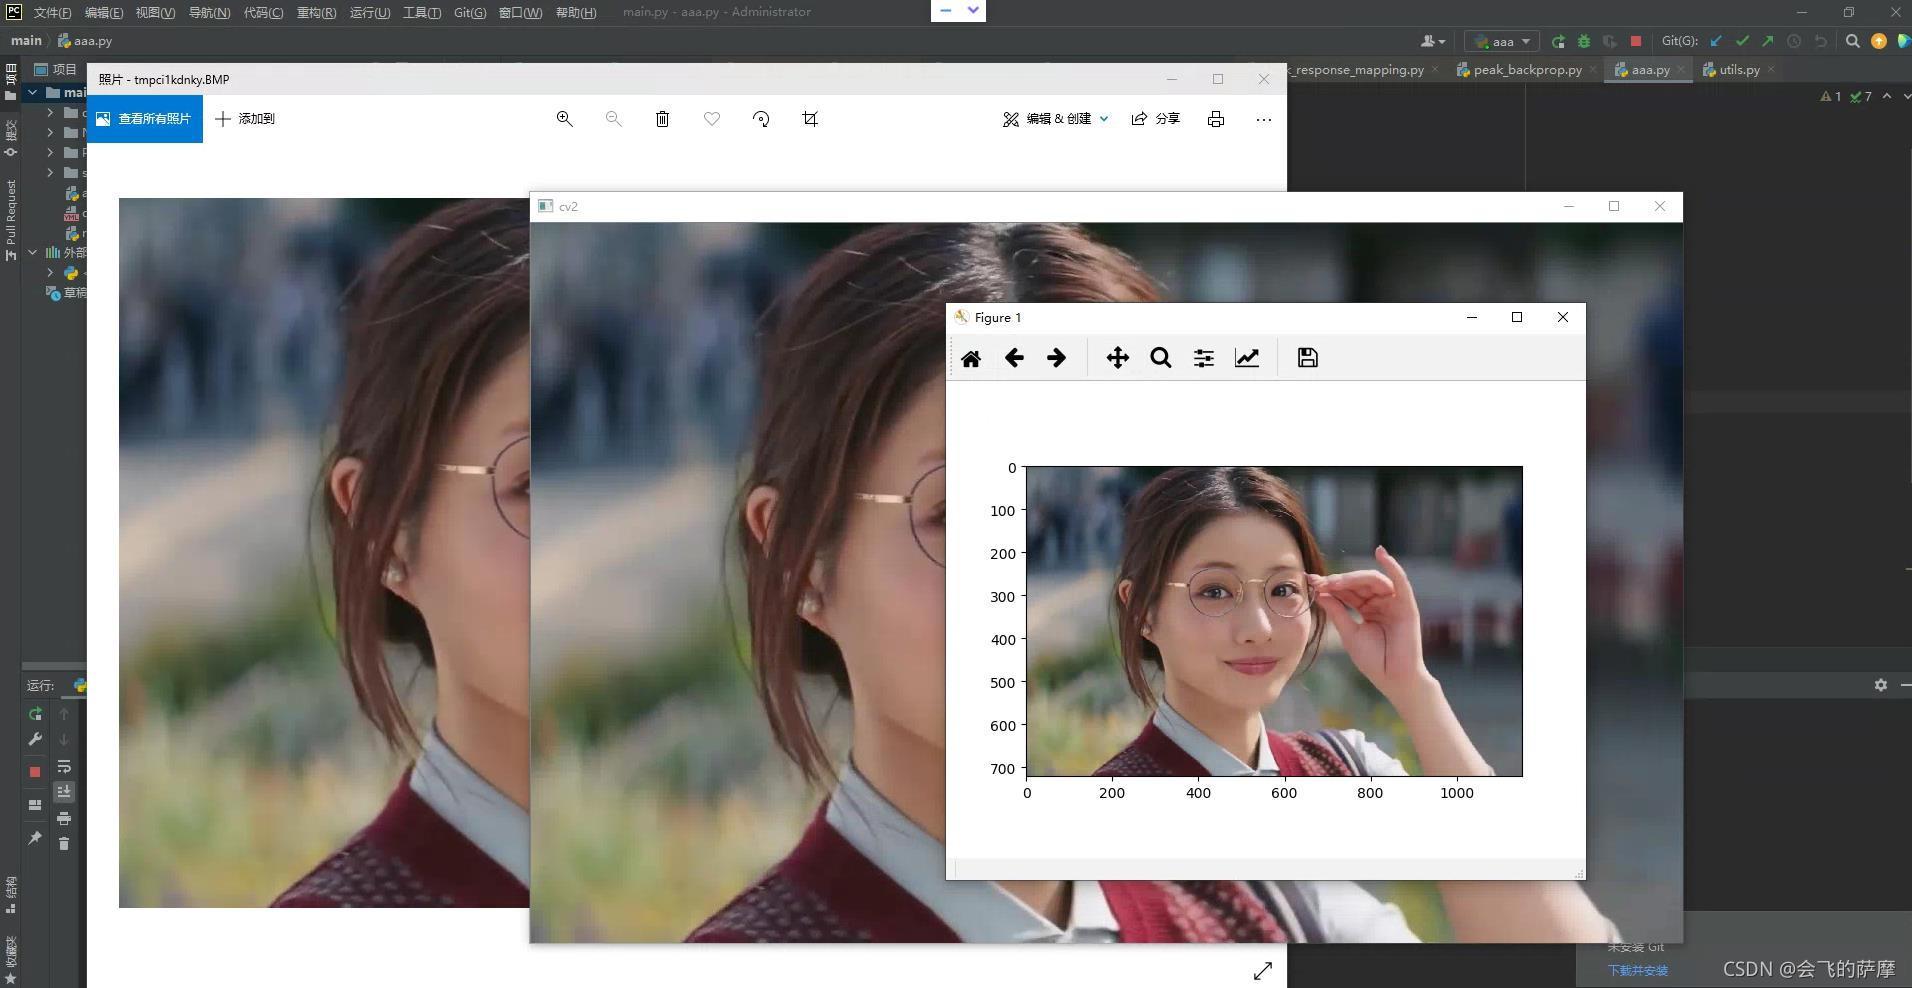The width and height of the screenshot is (1912, 988).
Task: Expand the 外部 libraries tree node
Action: click(x=33, y=253)
